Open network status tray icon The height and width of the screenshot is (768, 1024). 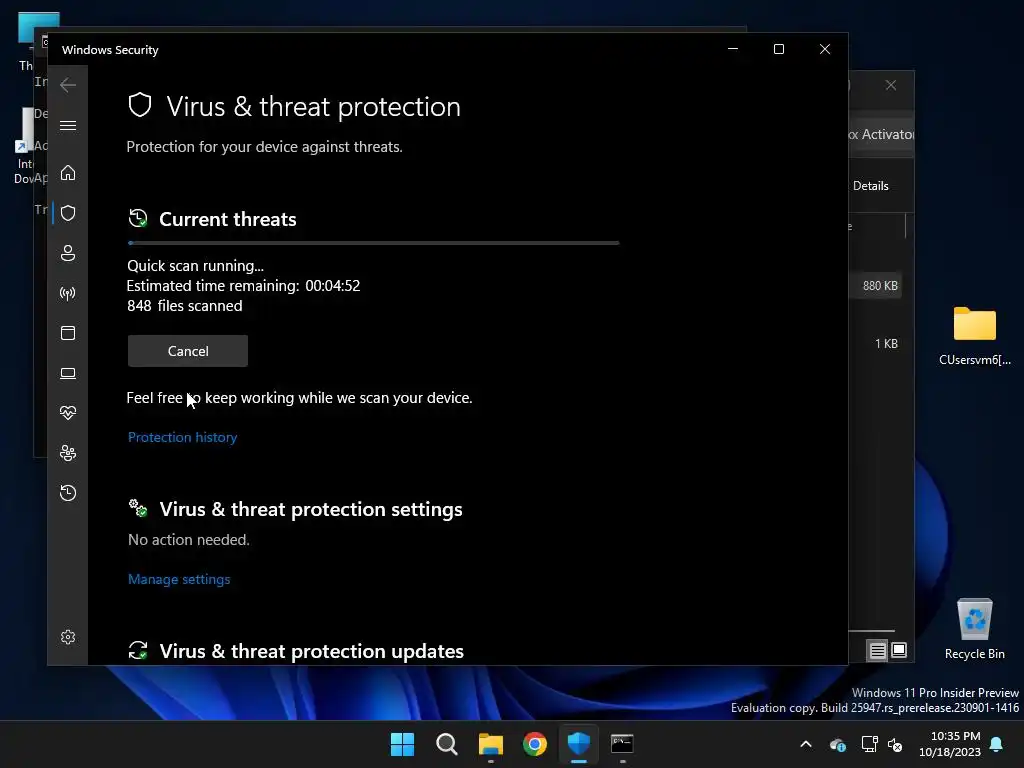click(x=869, y=744)
